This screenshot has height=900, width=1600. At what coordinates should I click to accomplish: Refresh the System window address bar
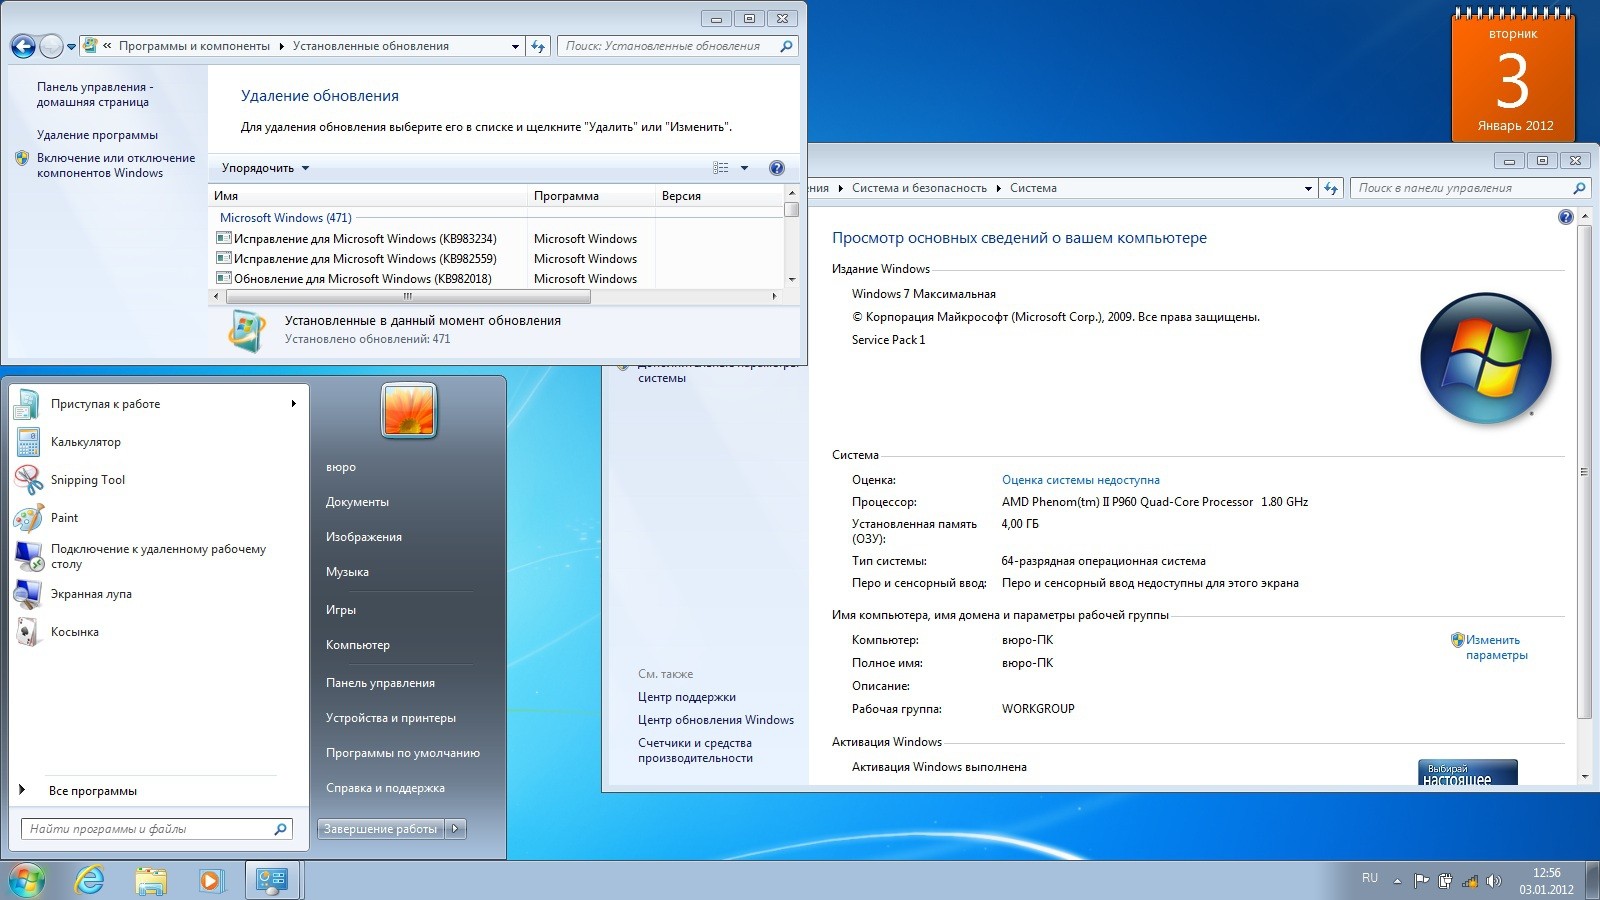(x=1331, y=188)
